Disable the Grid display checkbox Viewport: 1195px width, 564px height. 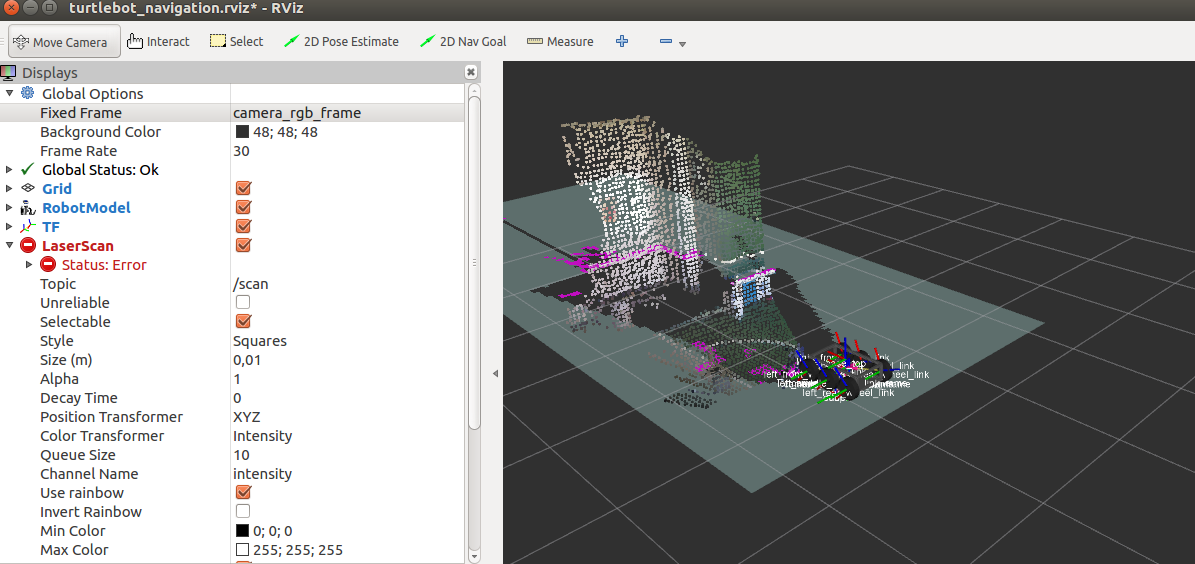(x=243, y=189)
